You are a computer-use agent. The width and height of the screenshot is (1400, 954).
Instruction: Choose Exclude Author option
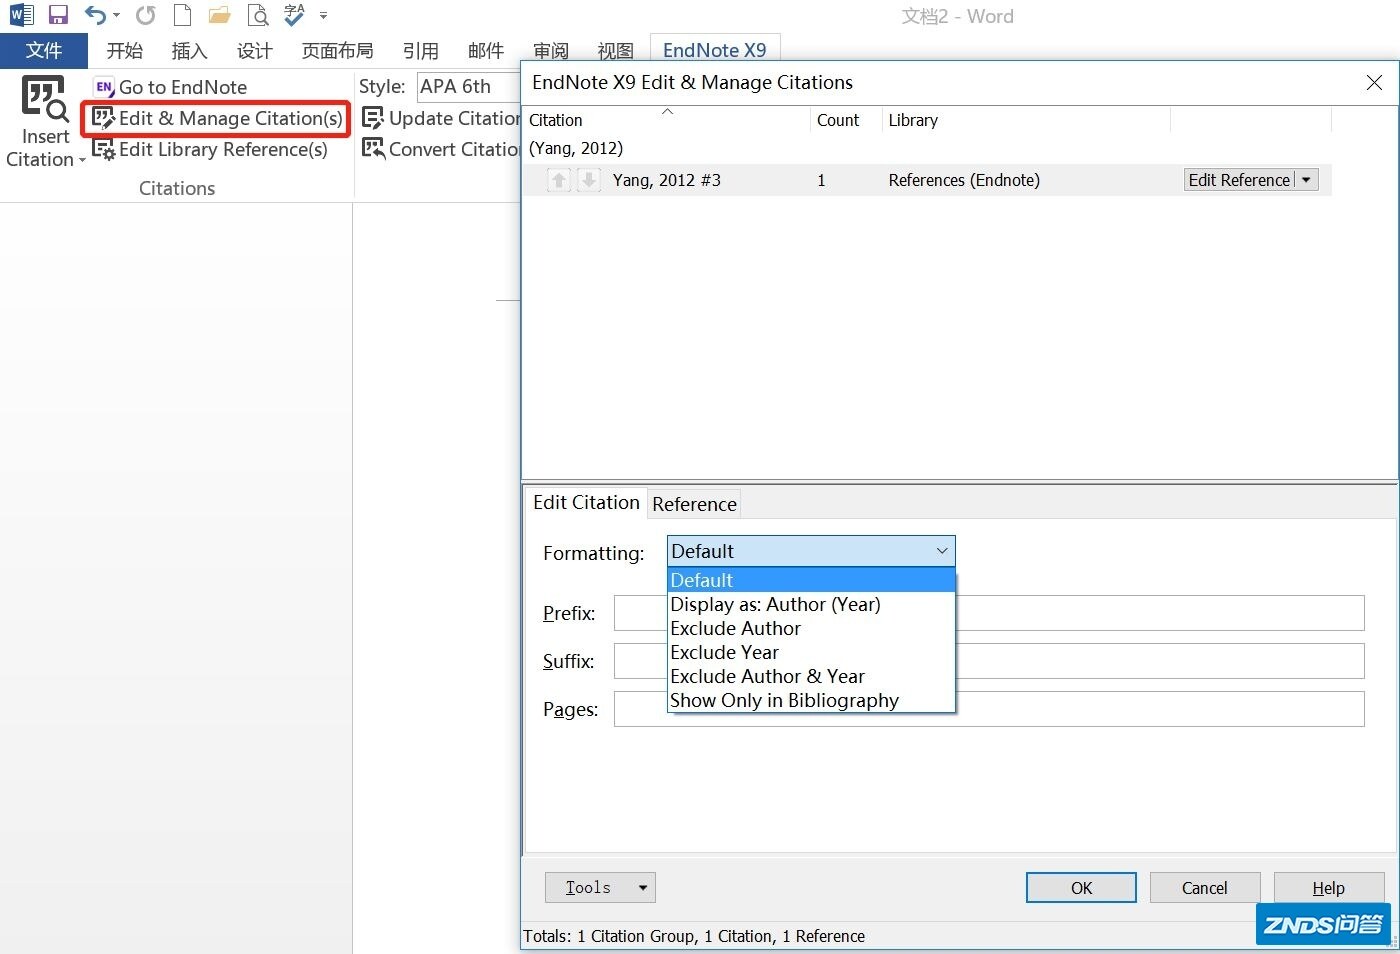pyautogui.click(x=811, y=628)
